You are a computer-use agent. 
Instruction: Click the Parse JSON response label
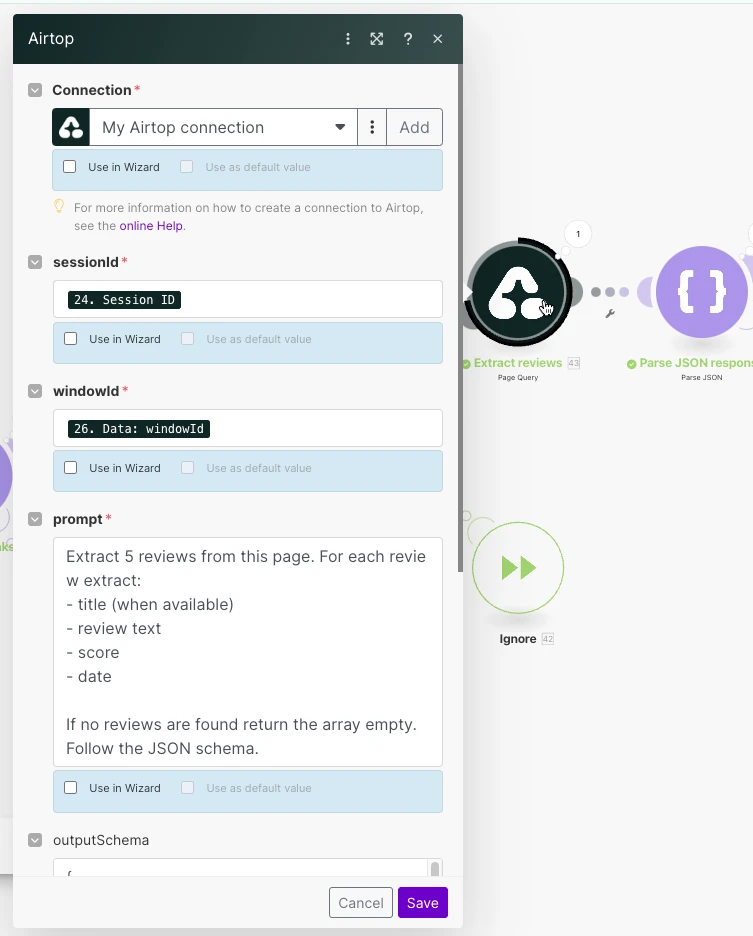696,363
